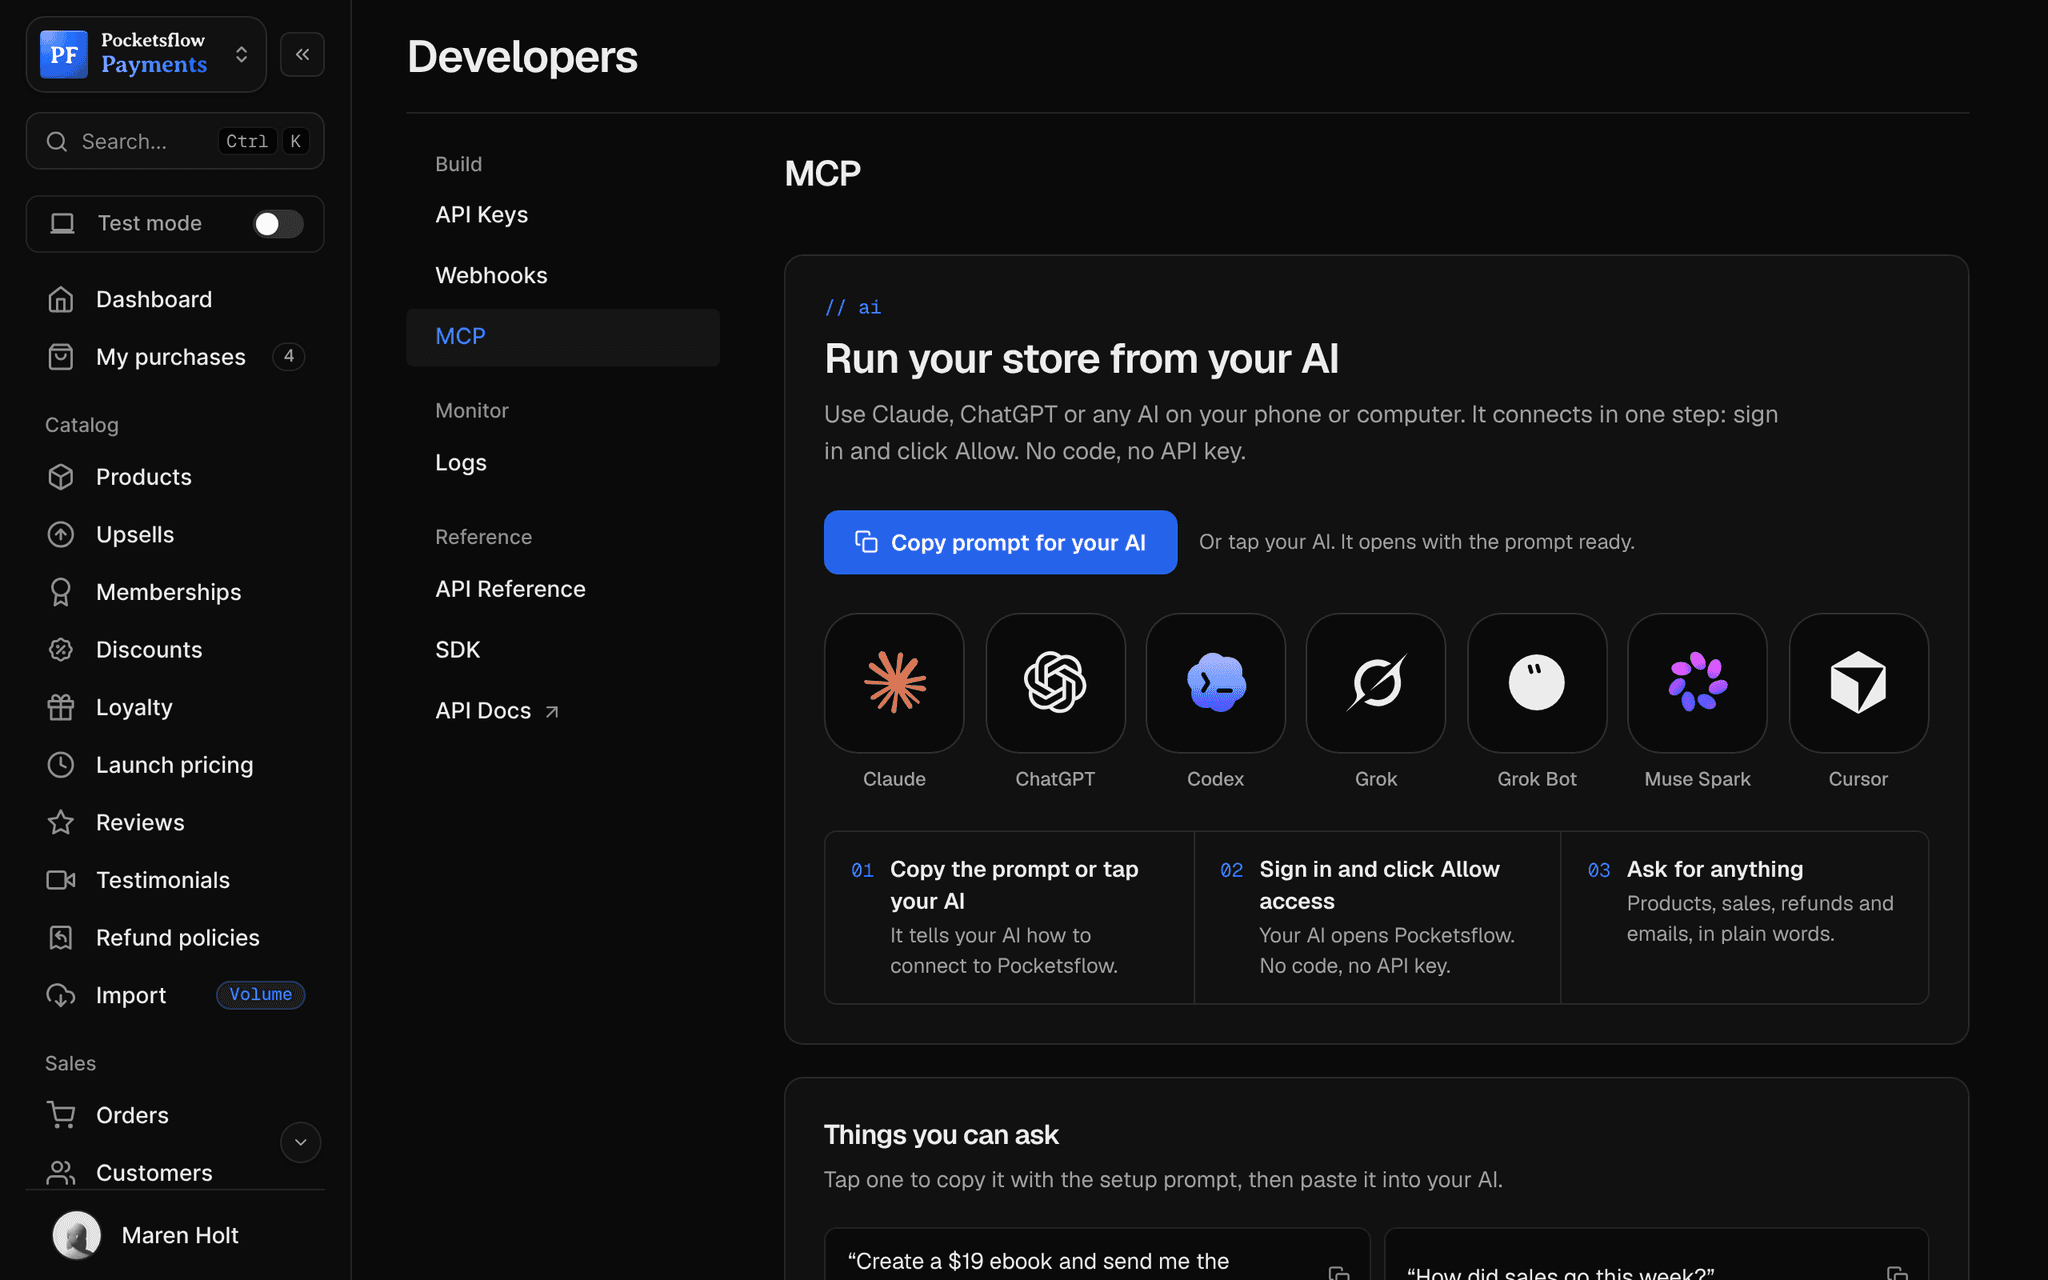Navigate to Upsells
The width and height of the screenshot is (2048, 1280).
click(175, 534)
